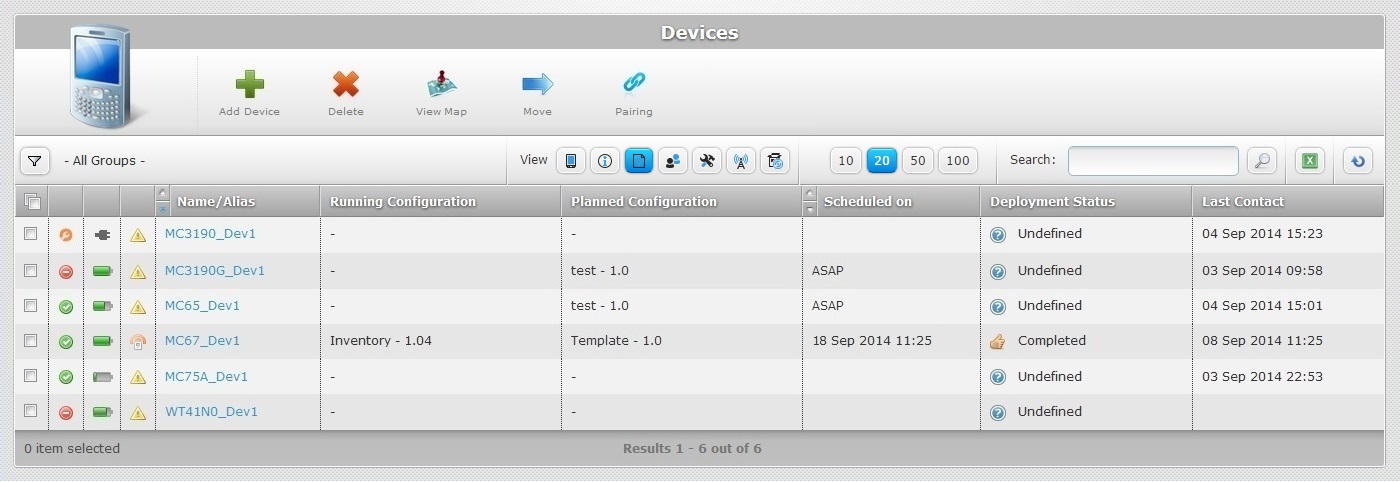Click the power plug icon for MC3190_Dev1
The height and width of the screenshot is (482, 1400).
(x=103, y=235)
